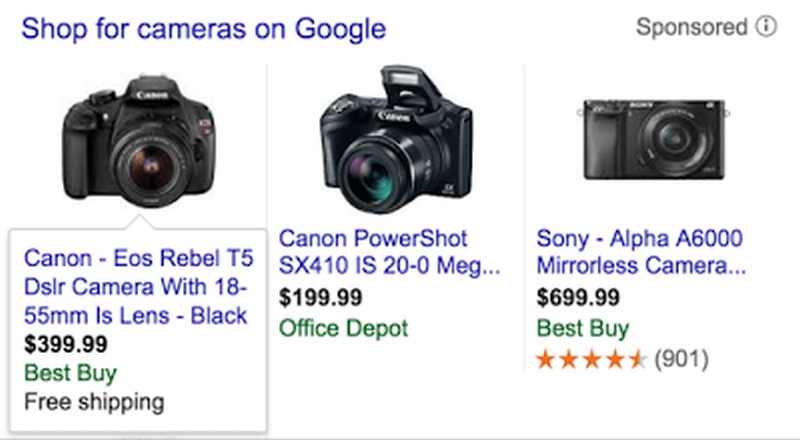Visit Best Buy under the Canon Rebel listing
The height and width of the screenshot is (440, 800).
tap(70, 374)
